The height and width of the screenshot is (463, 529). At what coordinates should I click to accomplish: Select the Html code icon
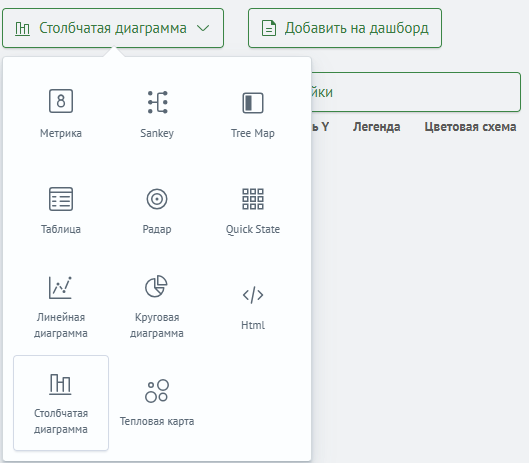tap(253, 295)
